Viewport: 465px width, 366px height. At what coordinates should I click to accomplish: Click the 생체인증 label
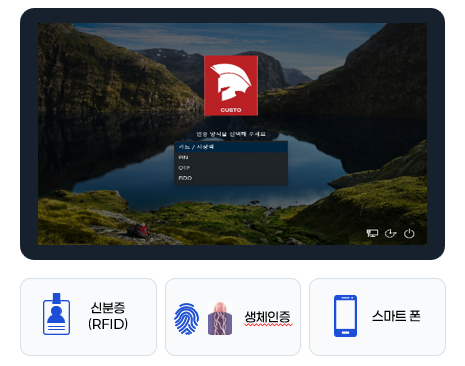[x=268, y=317]
